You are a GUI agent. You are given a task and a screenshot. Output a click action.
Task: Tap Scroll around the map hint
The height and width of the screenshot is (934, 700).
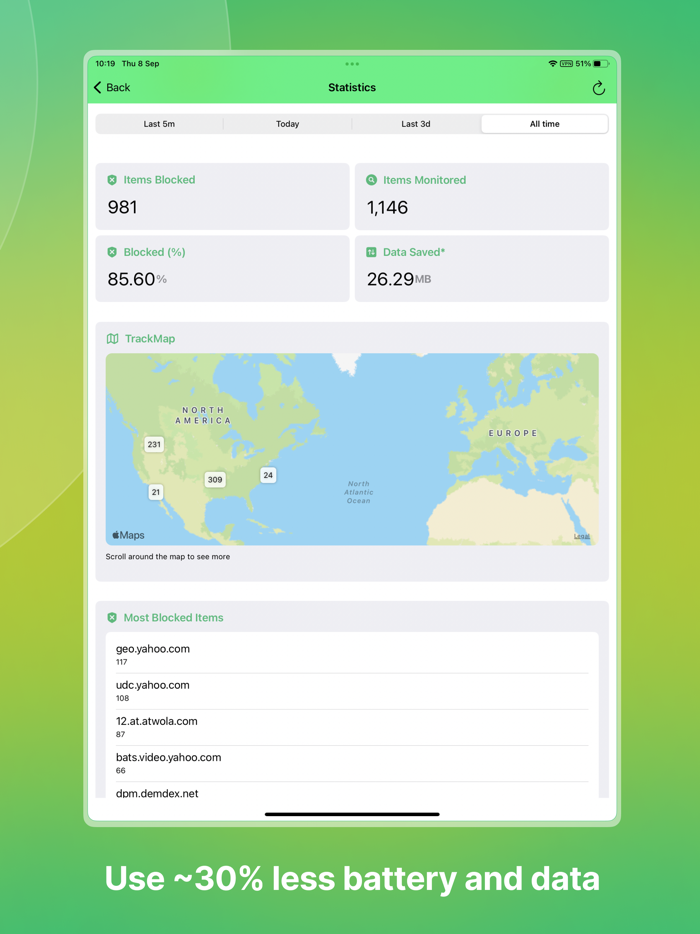tap(167, 556)
